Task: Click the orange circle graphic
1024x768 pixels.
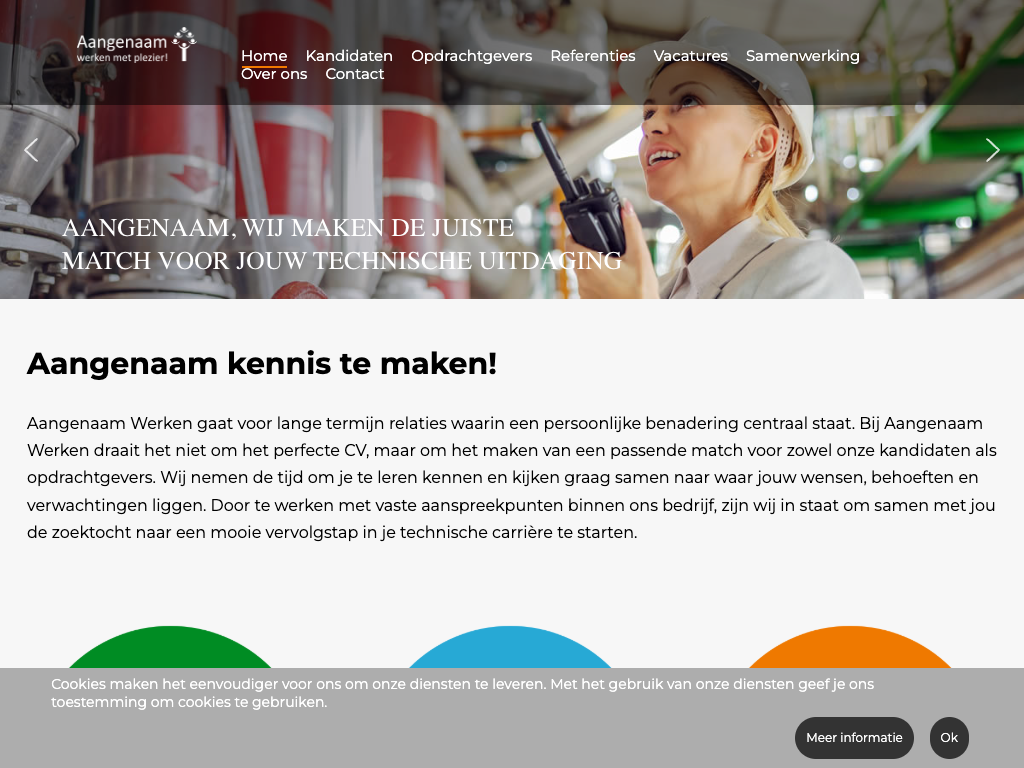Action: [850, 647]
